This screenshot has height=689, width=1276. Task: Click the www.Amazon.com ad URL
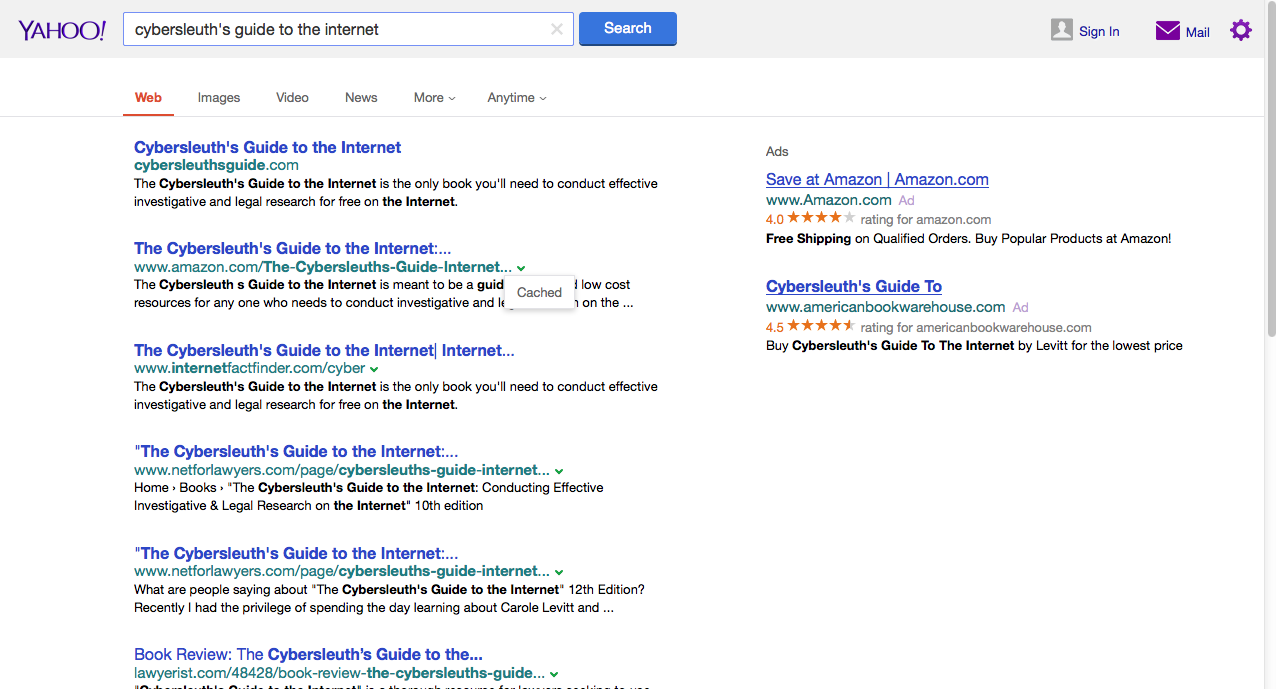click(828, 200)
